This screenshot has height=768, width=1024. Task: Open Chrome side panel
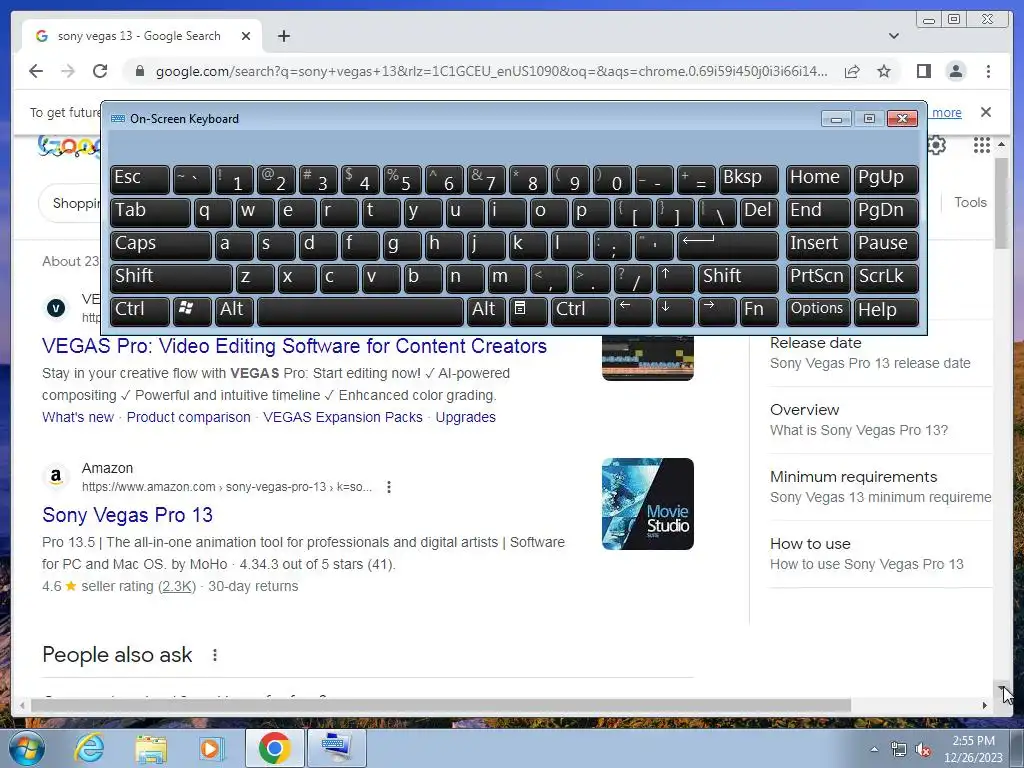click(x=923, y=71)
